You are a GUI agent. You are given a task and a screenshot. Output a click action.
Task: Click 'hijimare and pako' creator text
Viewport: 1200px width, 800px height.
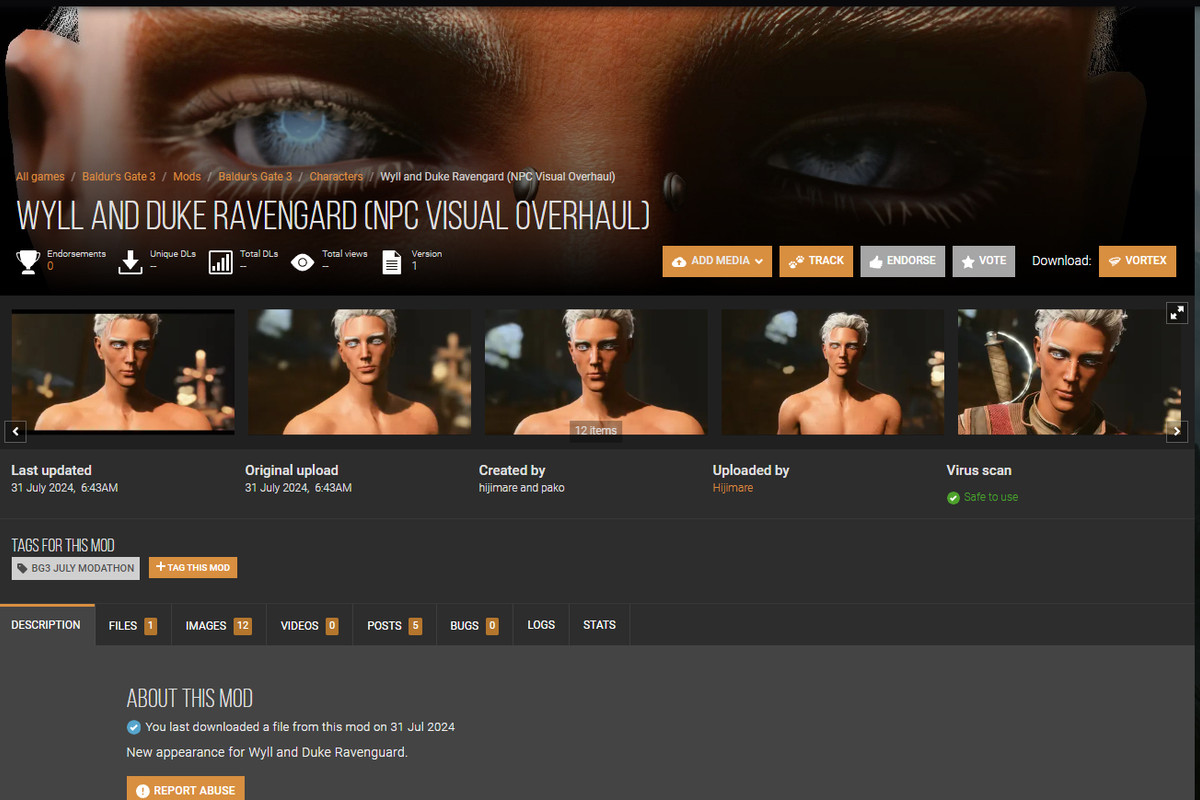point(522,488)
